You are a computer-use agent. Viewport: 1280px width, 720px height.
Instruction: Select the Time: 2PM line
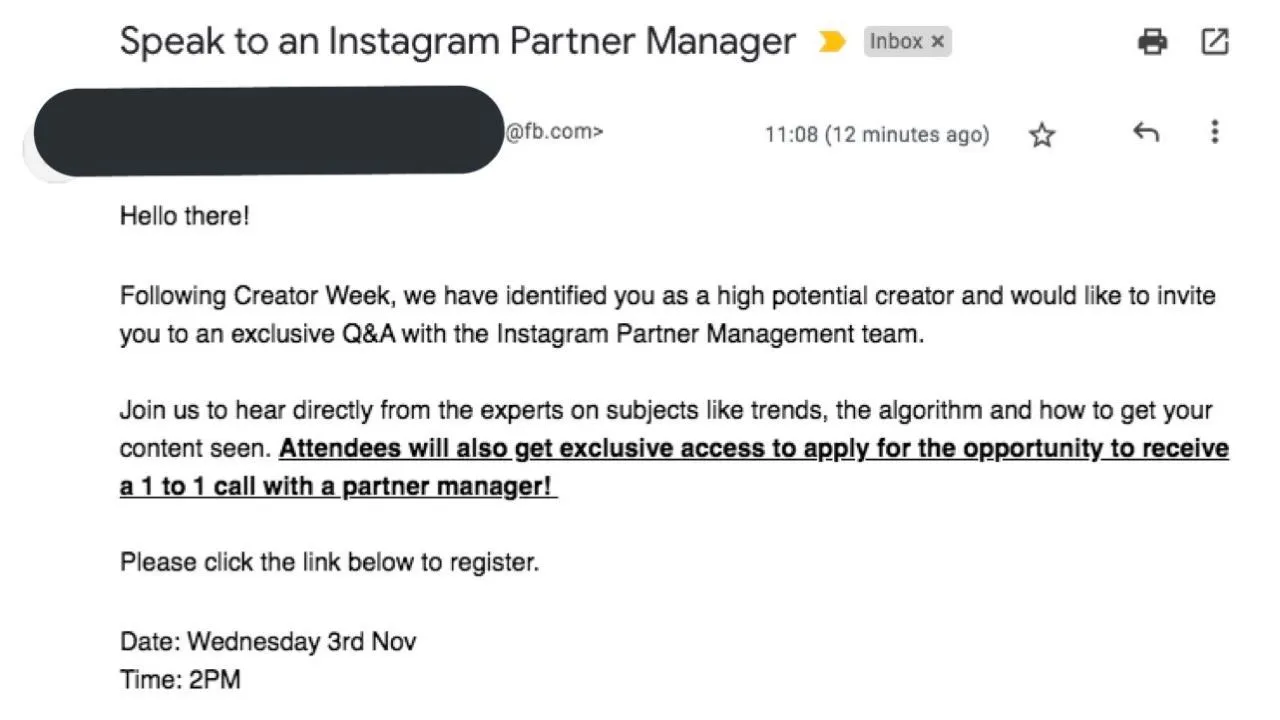(180, 681)
